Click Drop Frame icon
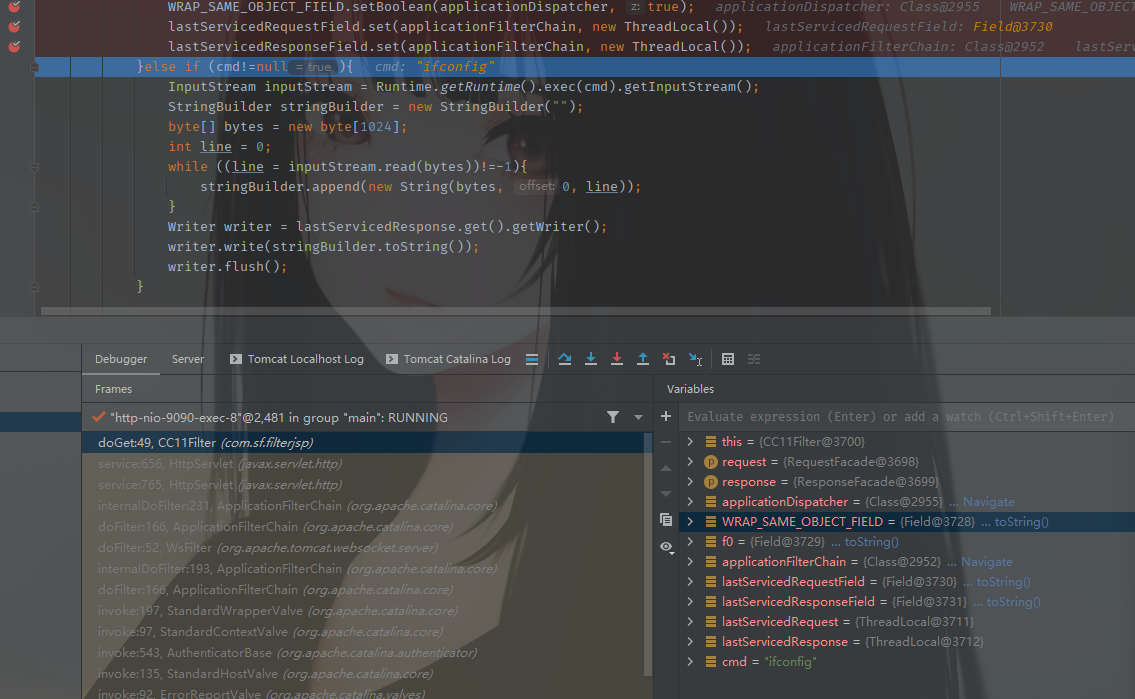 pos(669,360)
